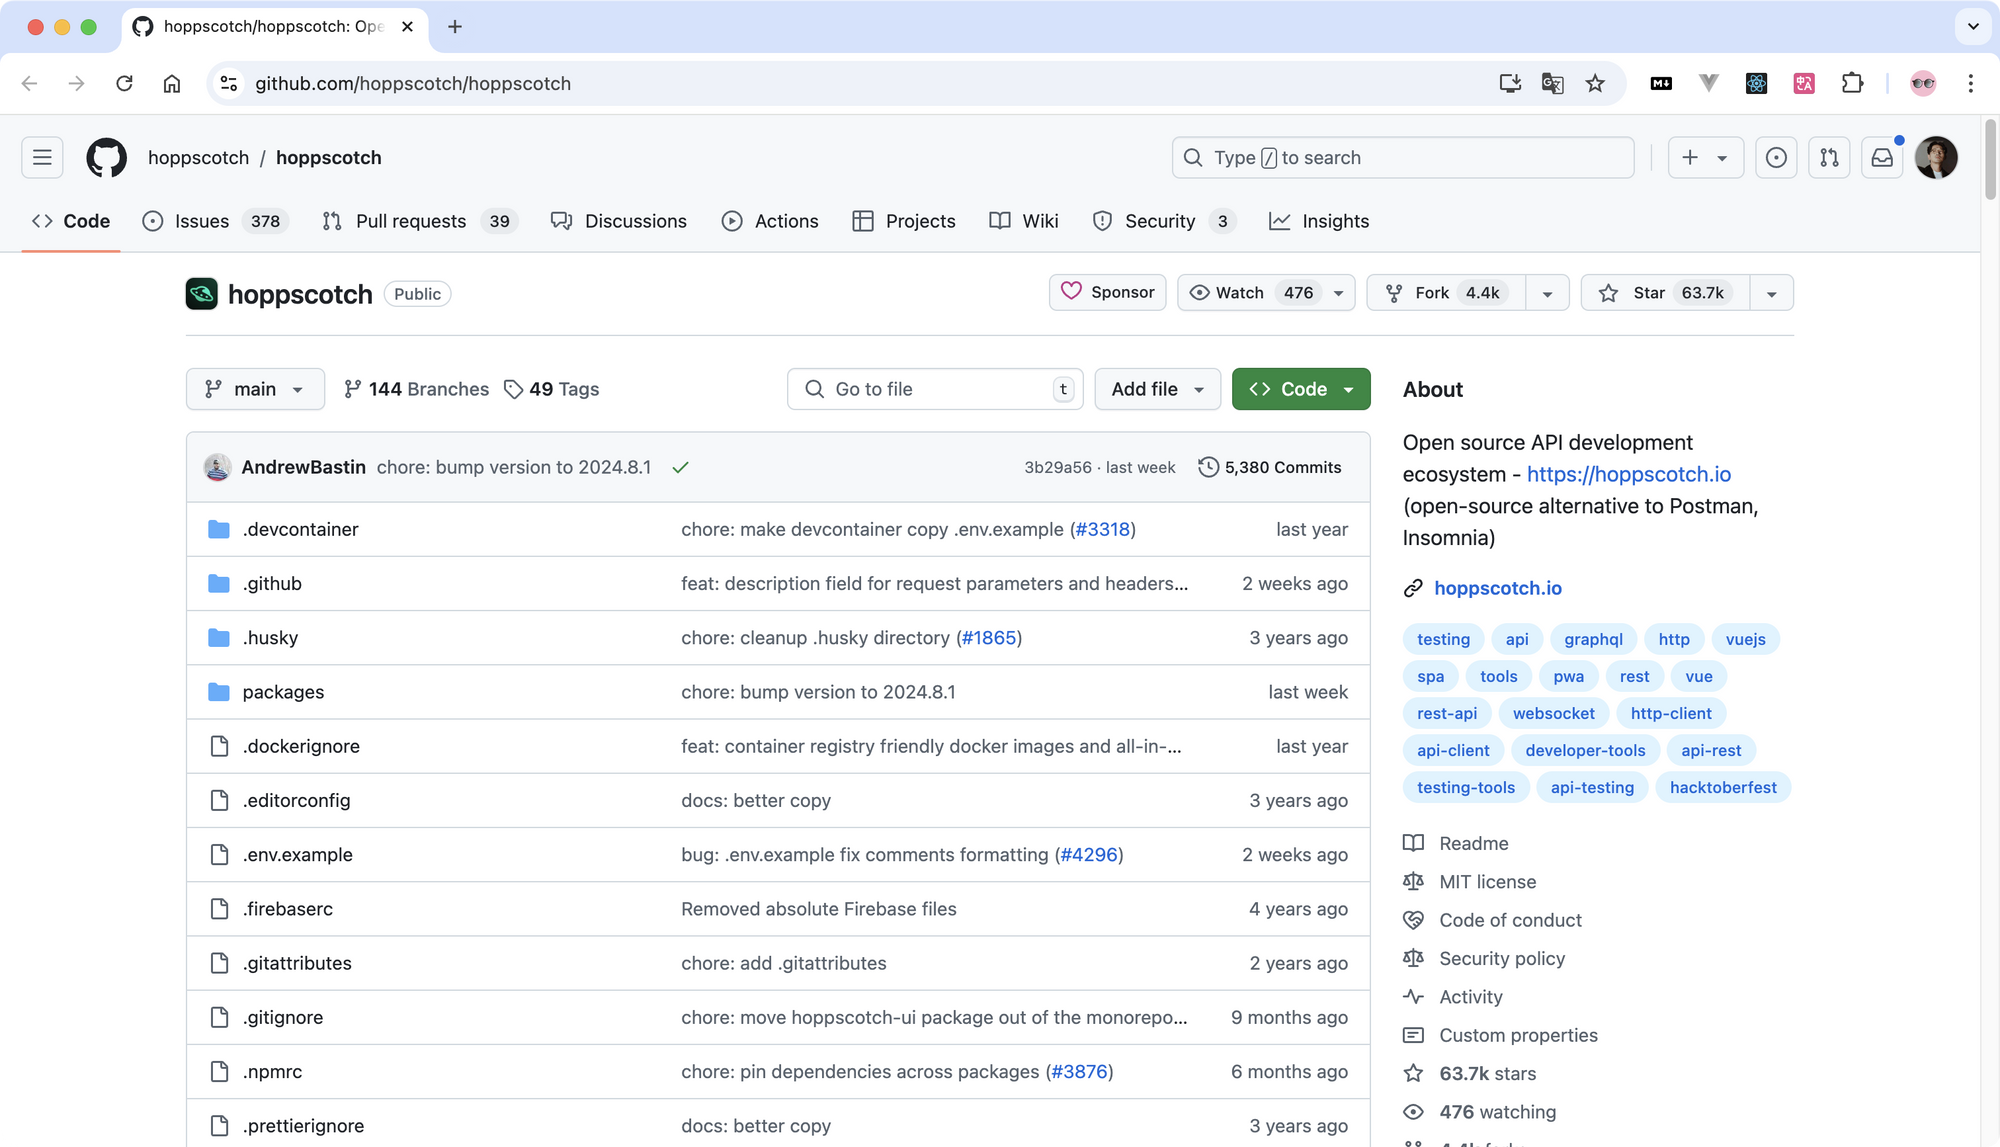Open the issues icon in header

pyautogui.click(x=1776, y=158)
